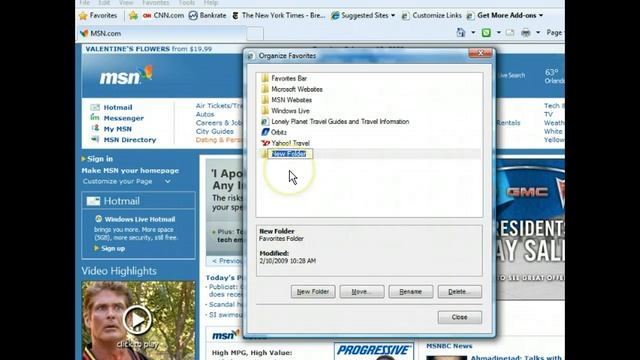Open the Autos link
The height and width of the screenshot is (360, 640).
(205, 114)
